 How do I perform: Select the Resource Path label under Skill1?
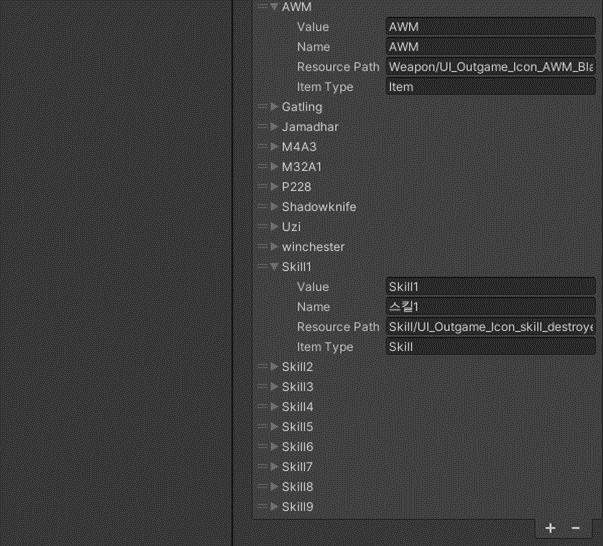tap(338, 327)
